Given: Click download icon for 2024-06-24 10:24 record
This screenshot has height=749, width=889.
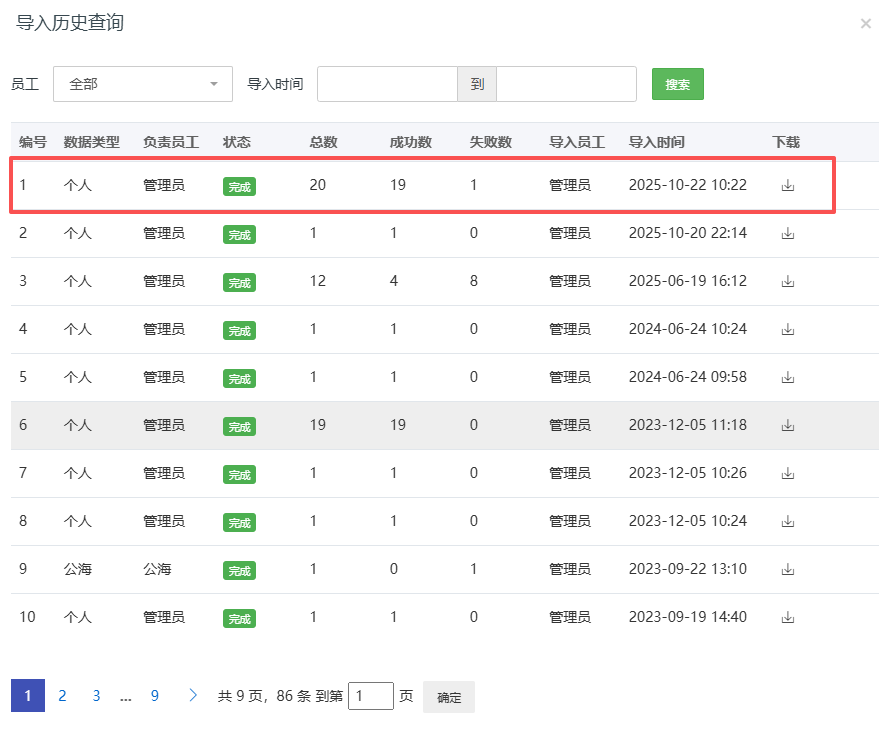Looking at the screenshot, I should tap(787, 329).
